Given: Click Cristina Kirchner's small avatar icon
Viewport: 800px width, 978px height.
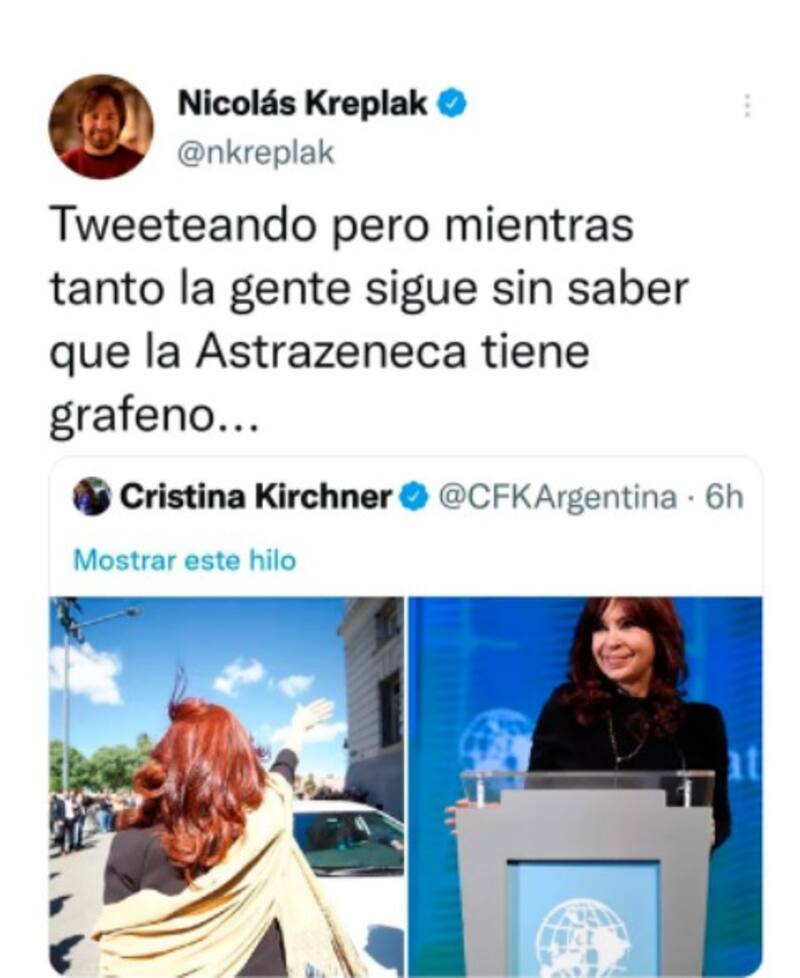Looking at the screenshot, I should click(92, 496).
